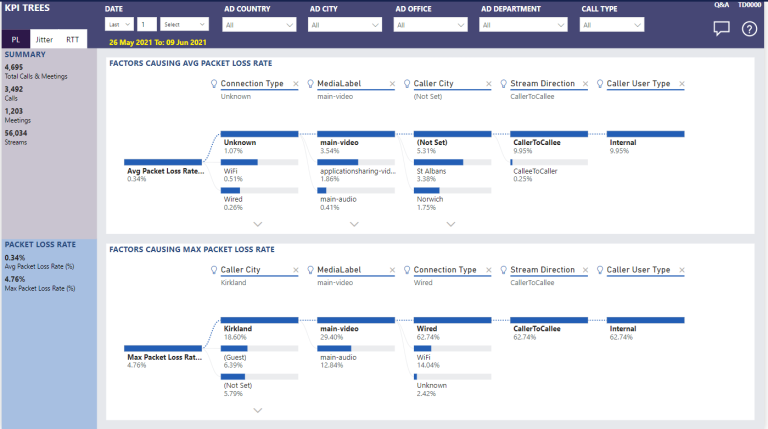Select the WiFi node in Avg tree

click(259, 170)
